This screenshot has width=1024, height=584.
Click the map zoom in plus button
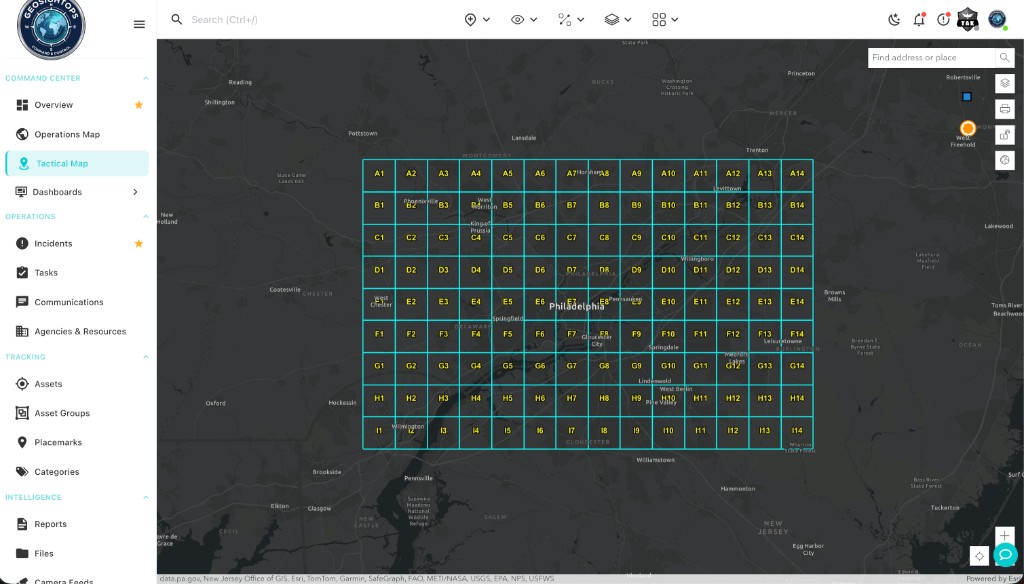pos(1004,536)
